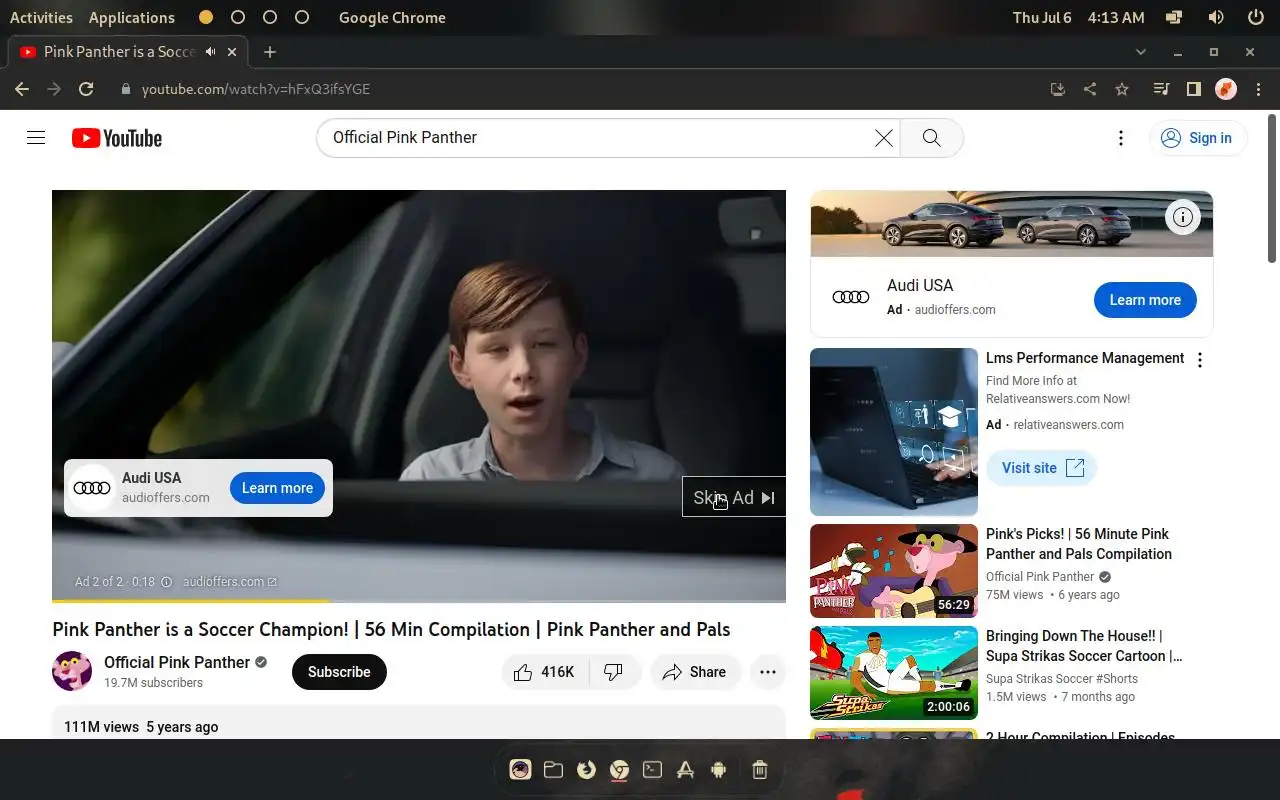
Task: Open Bringing Down The House video title
Action: [1084, 646]
